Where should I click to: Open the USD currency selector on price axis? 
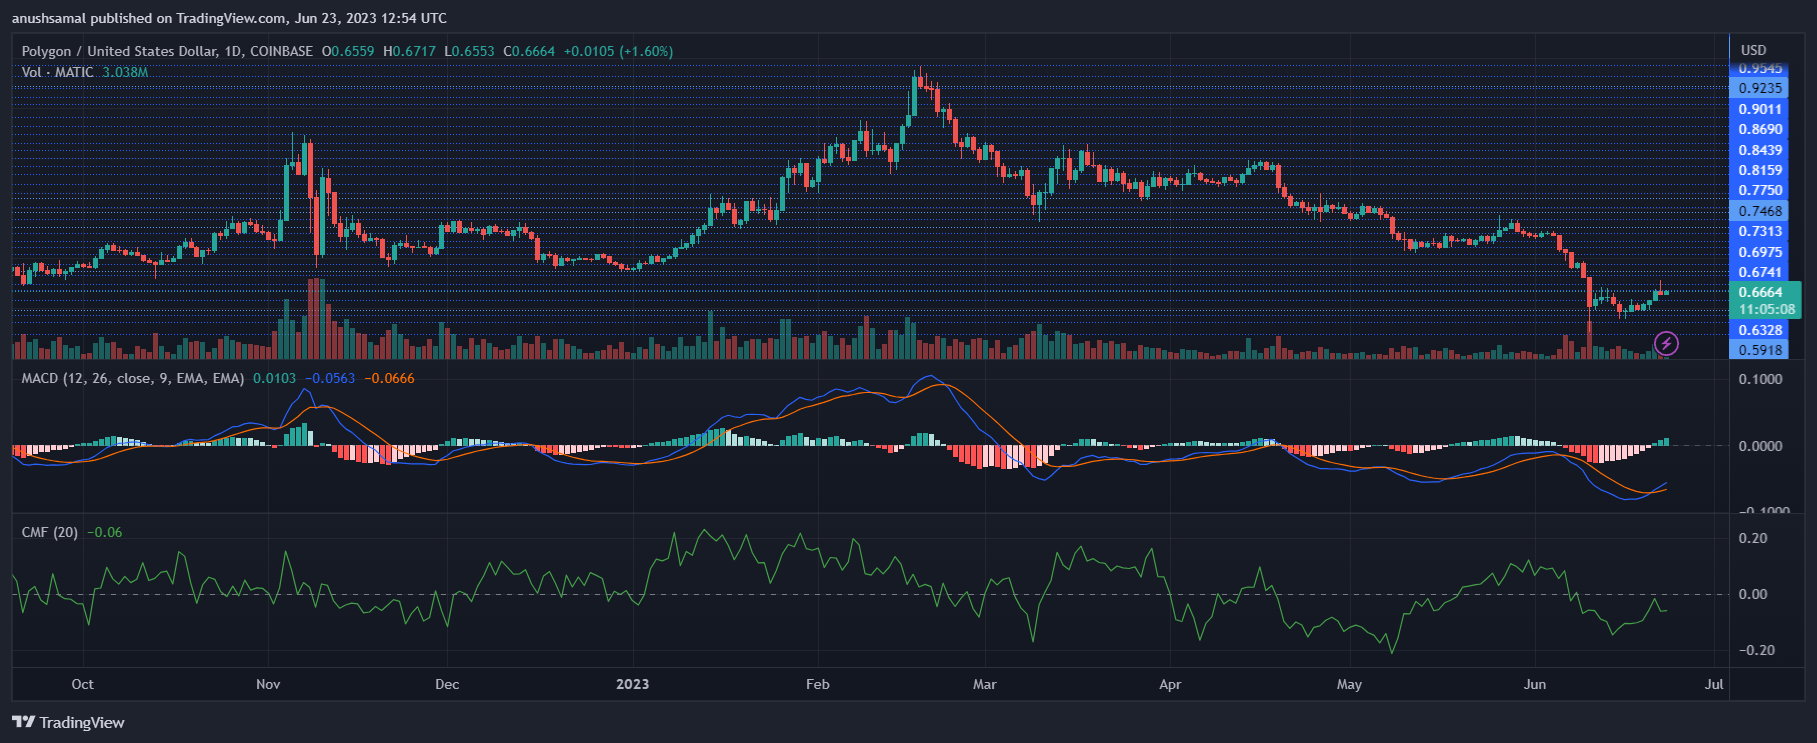(1753, 50)
